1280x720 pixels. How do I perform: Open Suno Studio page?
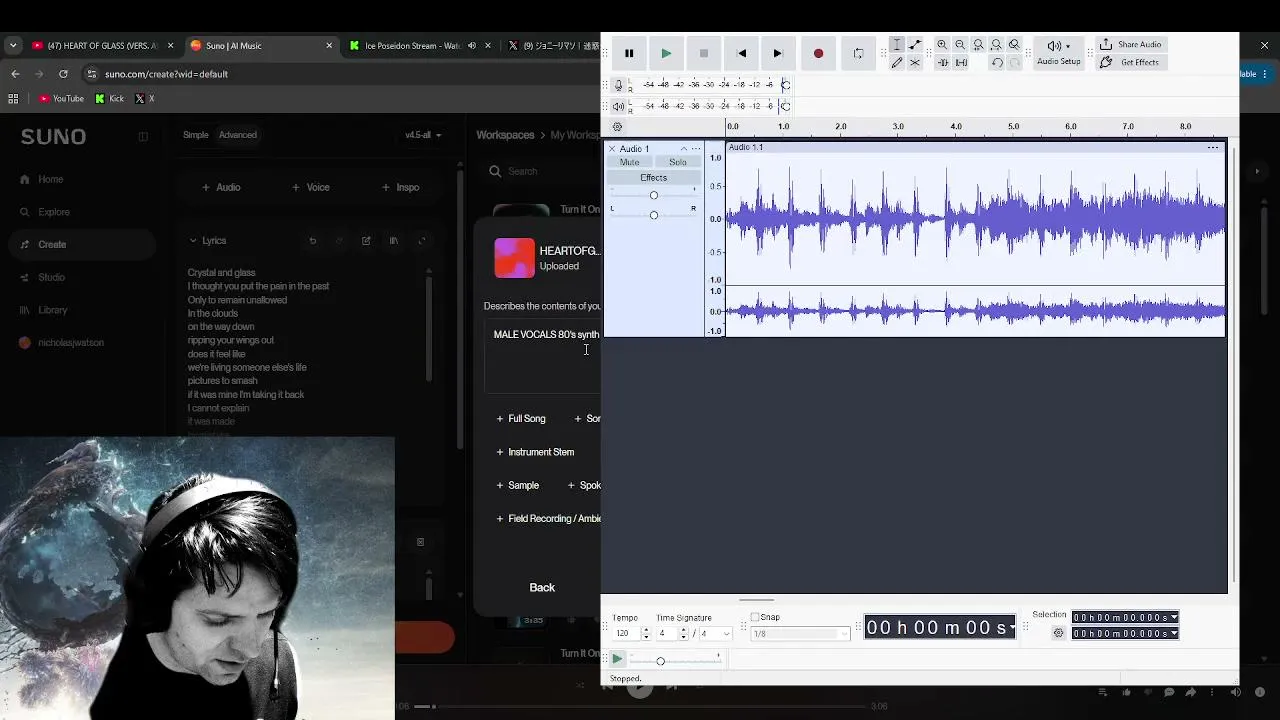pyautogui.click(x=42, y=277)
